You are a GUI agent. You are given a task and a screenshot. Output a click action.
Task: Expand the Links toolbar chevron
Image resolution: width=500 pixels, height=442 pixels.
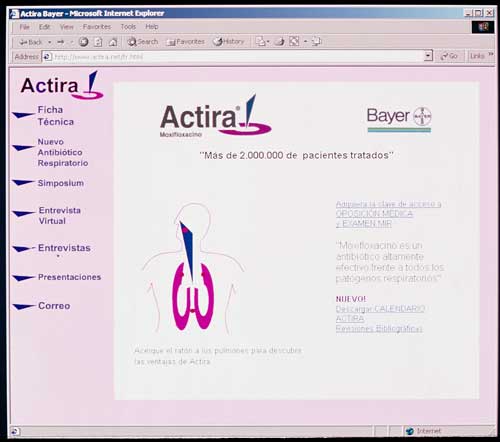pyautogui.click(x=491, y=54)
